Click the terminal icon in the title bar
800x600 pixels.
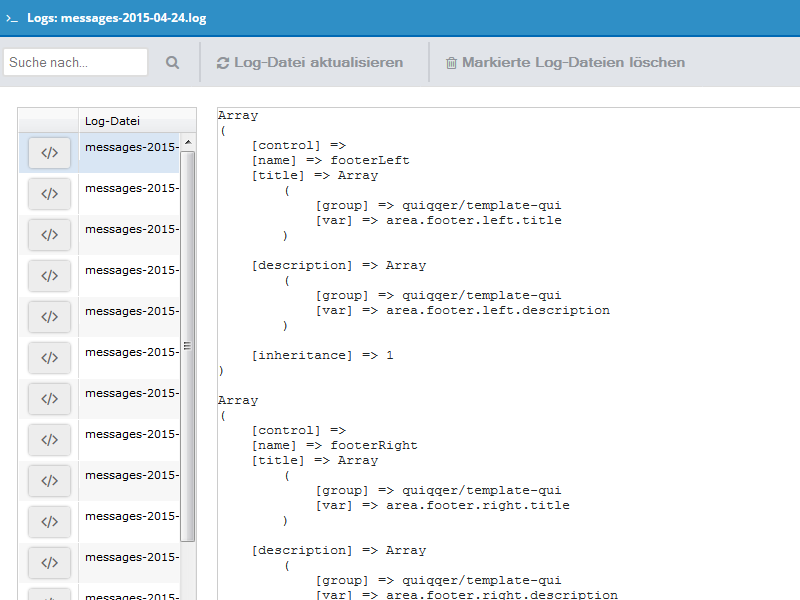(x=12, y=18)
